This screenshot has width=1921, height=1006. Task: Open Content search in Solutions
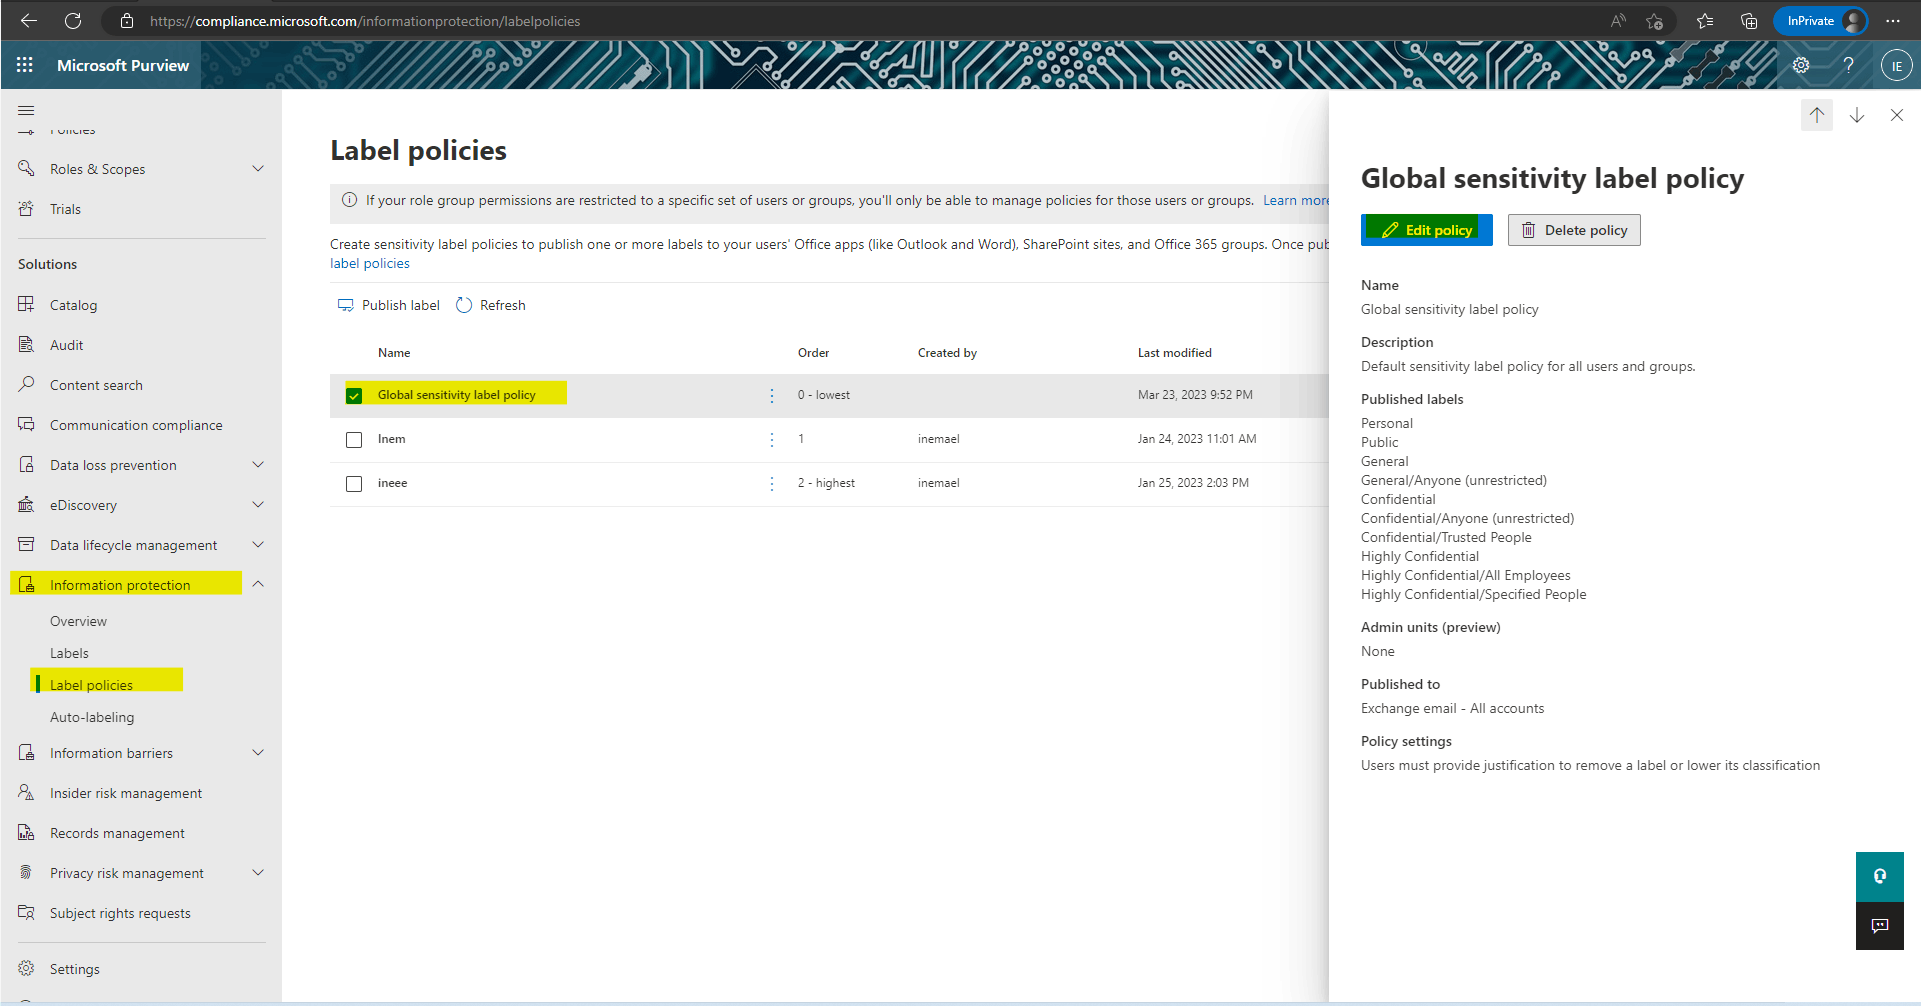coord(96,385)
